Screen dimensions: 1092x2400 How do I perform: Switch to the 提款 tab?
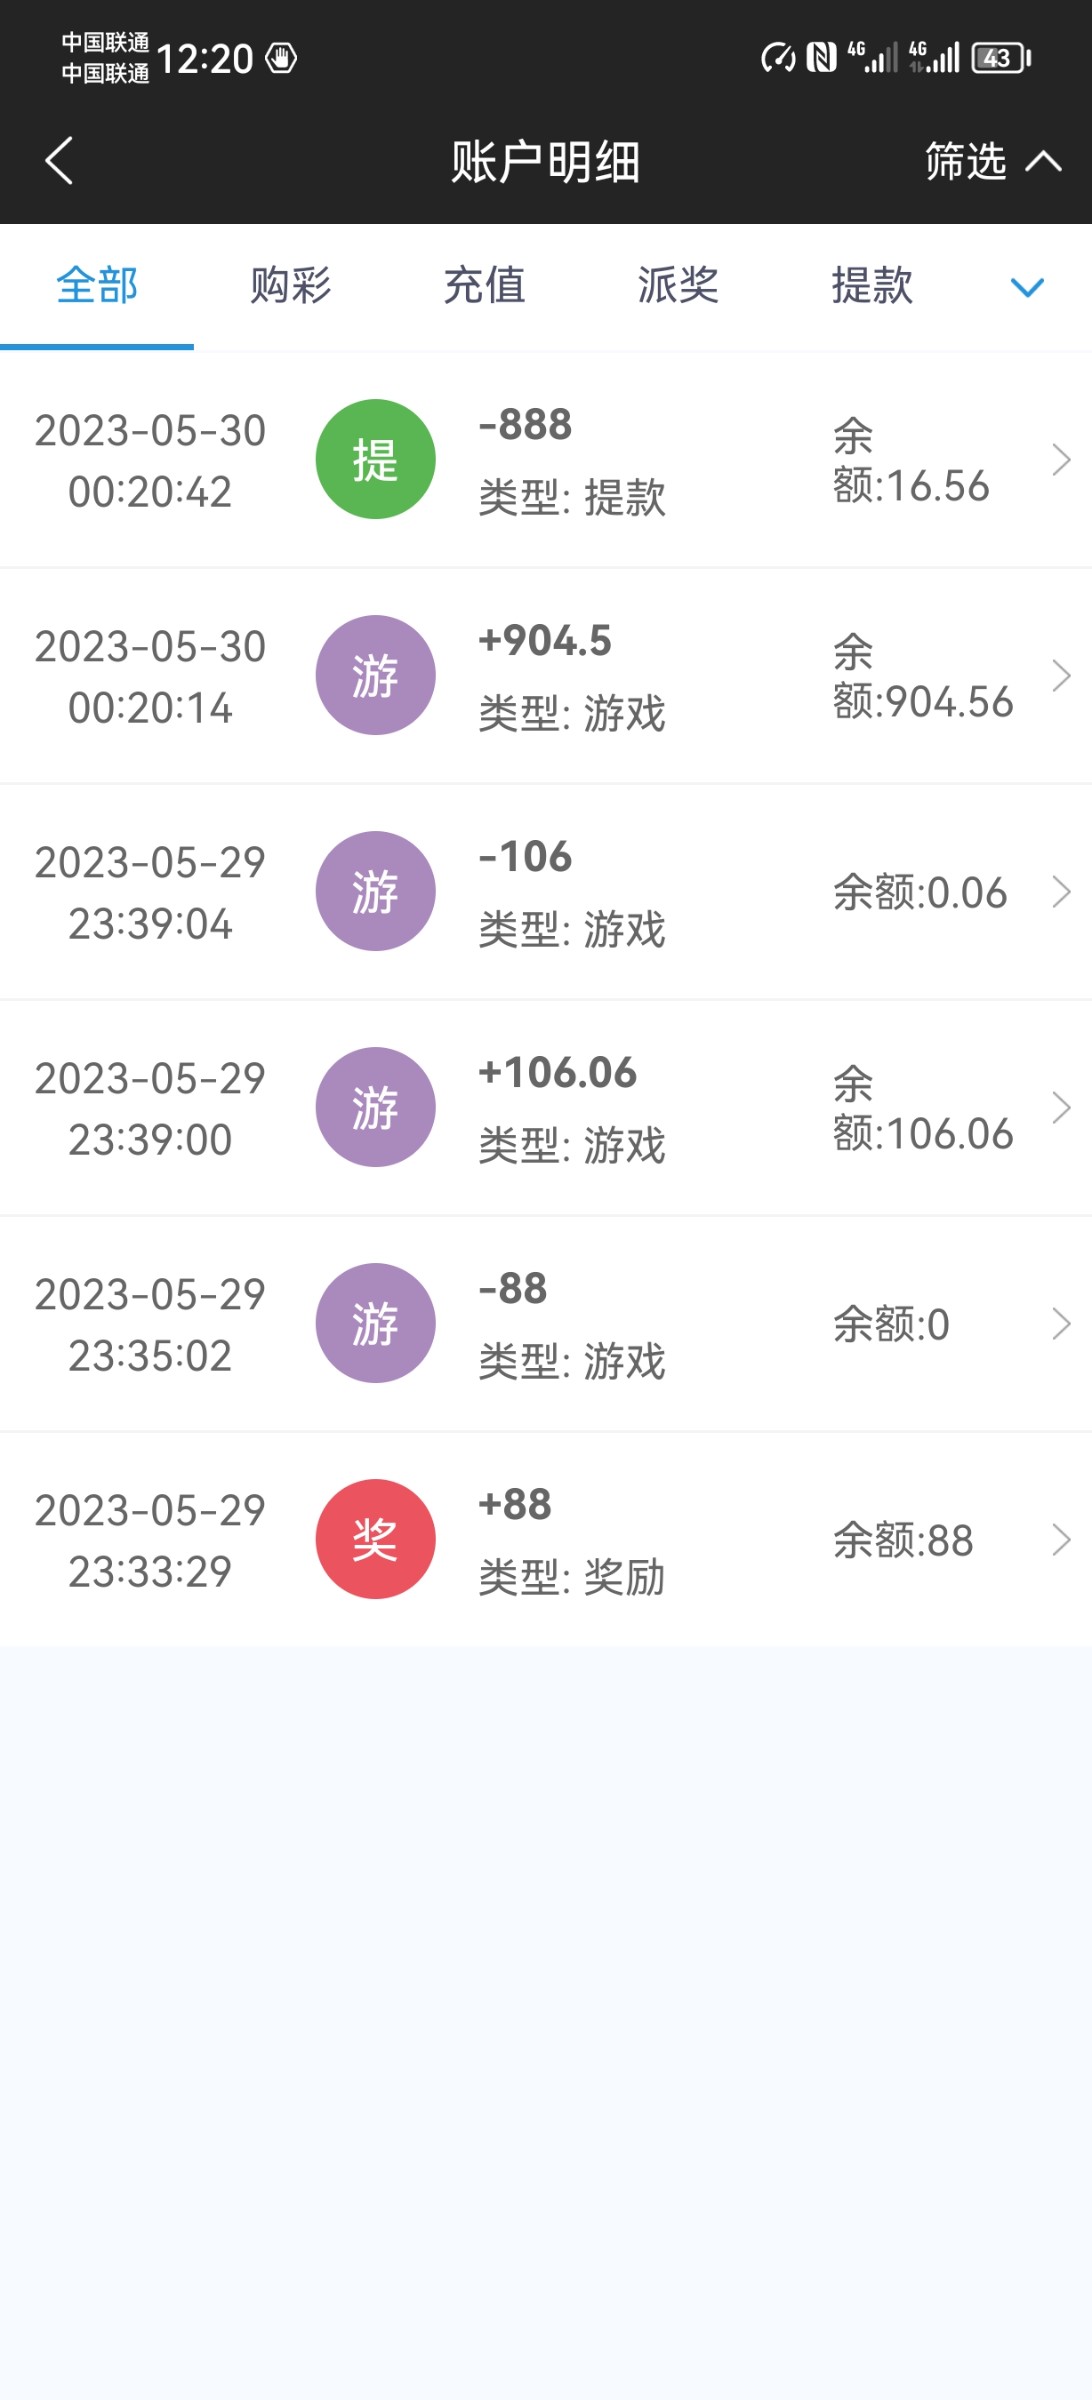coord(872,286)
